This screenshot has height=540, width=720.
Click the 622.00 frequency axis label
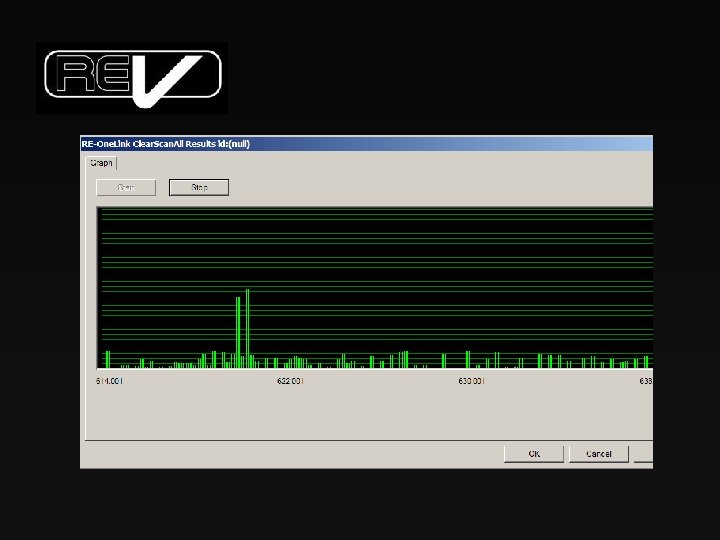(290, 381)
